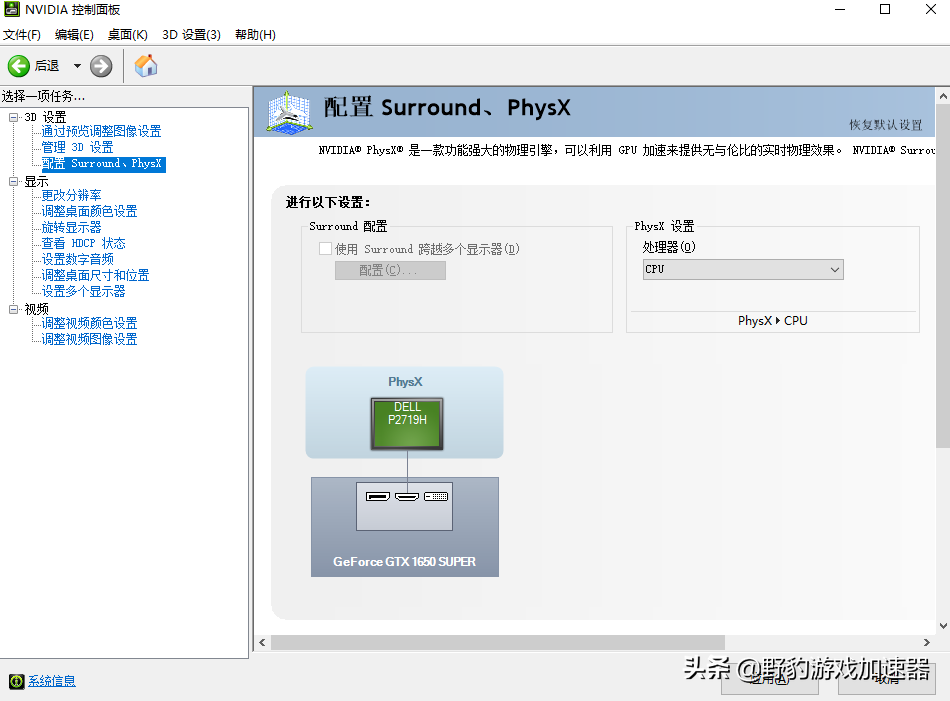Open 查看 HDCP 状态 task

click(83, 243)
